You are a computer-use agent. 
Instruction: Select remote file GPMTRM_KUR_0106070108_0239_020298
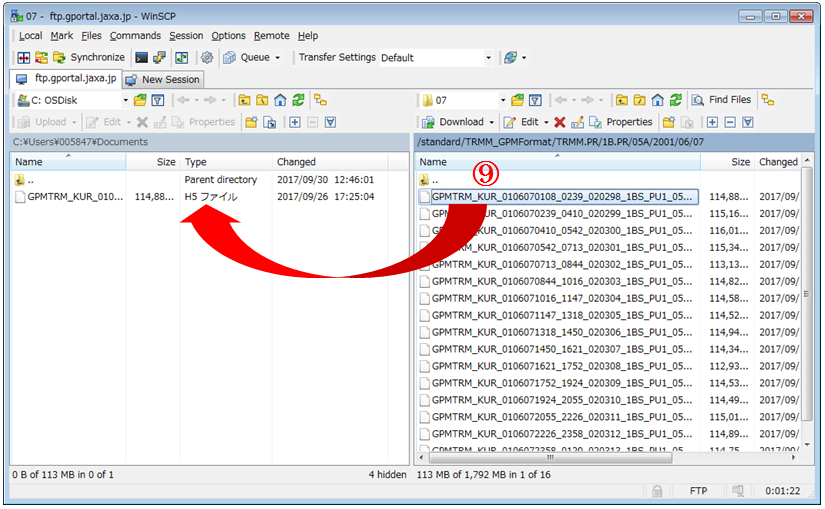pyautogui.click(x=561, y=197)
